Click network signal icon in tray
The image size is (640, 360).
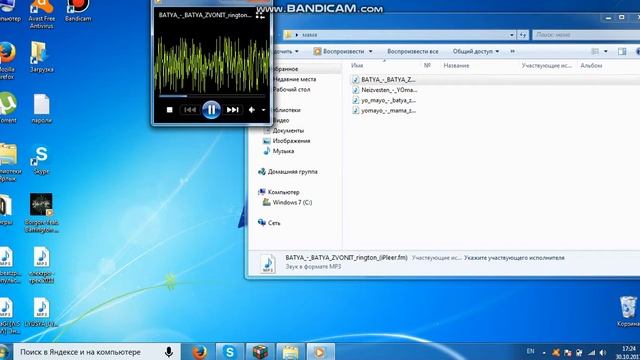coord(591,352)
